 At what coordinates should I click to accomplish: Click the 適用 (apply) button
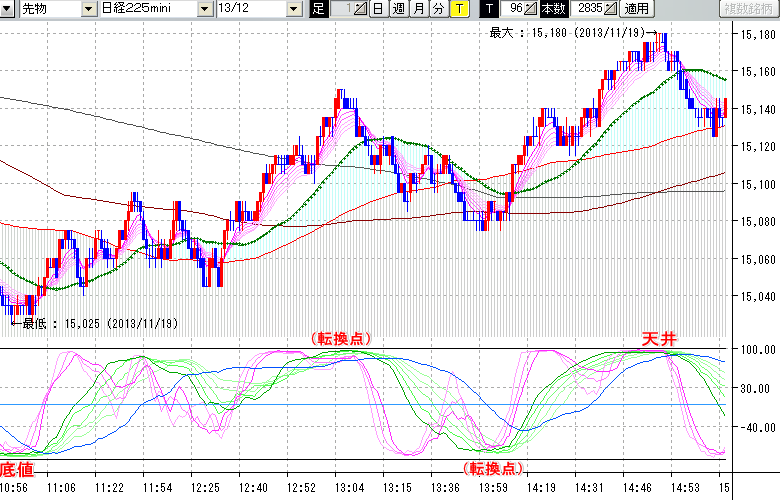click(636, 9)
